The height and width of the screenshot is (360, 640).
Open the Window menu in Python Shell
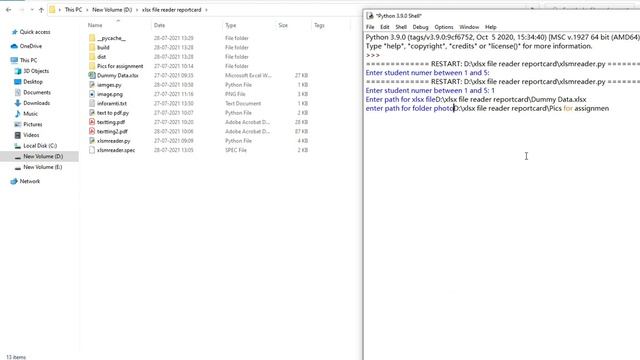469,27
